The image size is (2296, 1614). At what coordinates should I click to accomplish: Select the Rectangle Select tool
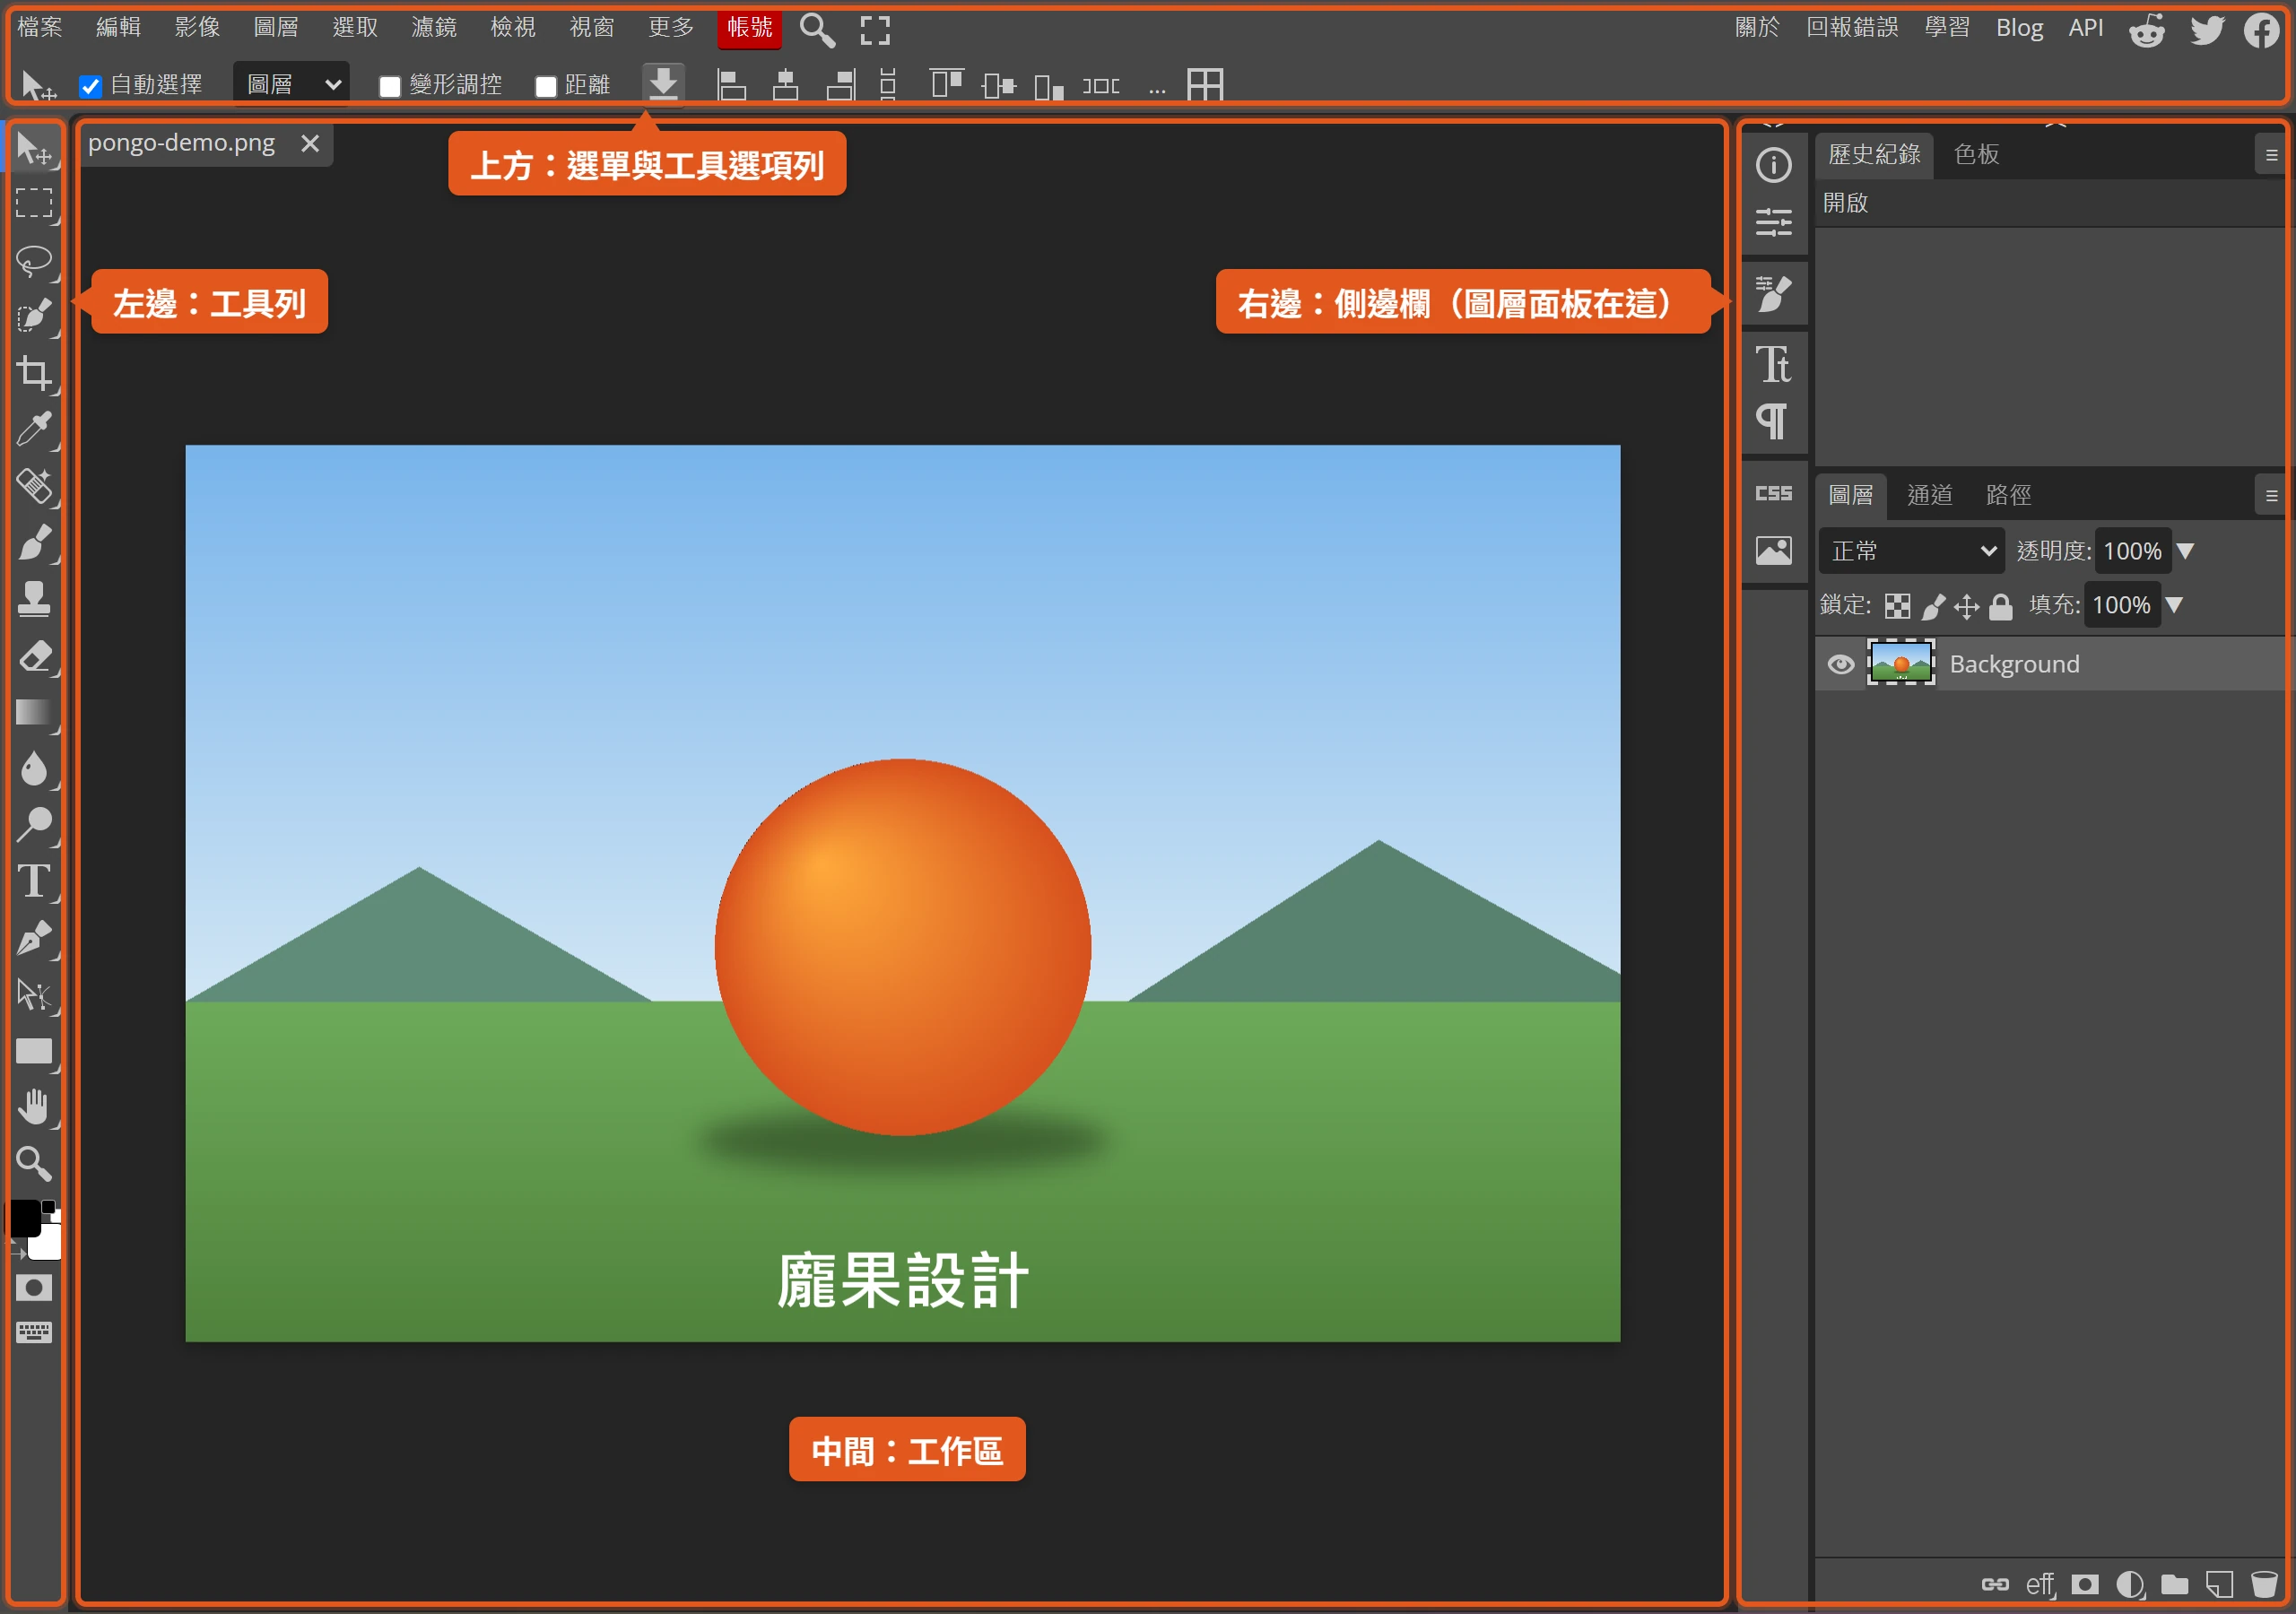[34, 204]
